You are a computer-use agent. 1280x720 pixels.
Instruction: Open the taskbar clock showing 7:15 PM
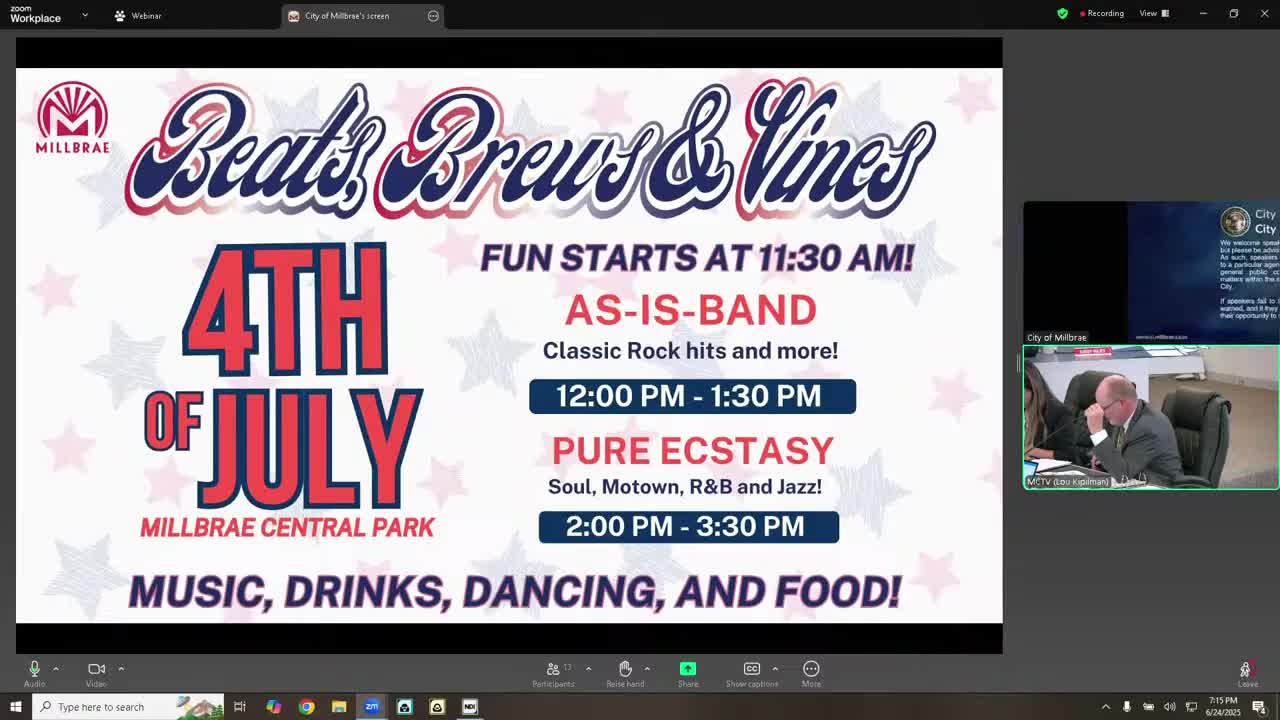(1223, 707)
